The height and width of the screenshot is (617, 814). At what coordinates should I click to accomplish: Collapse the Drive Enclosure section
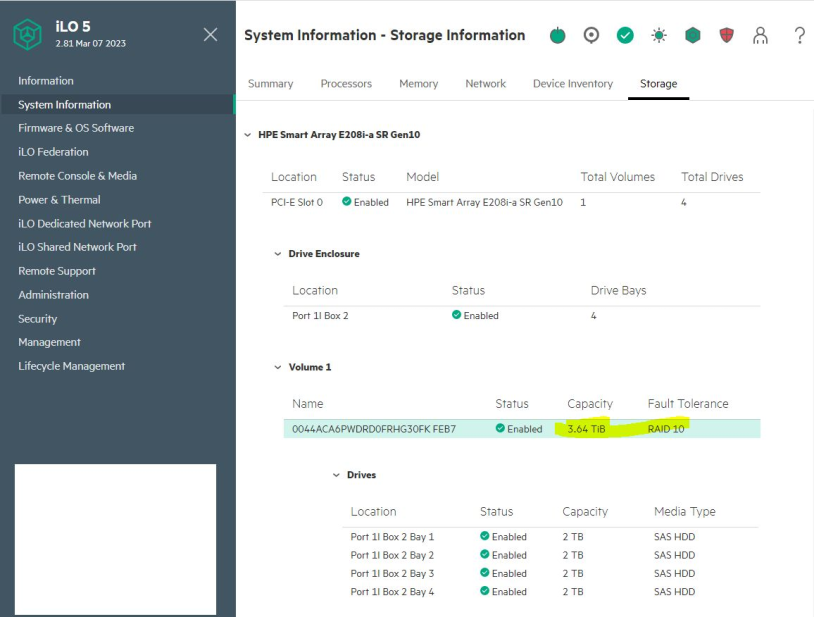(x=278, y=254)
